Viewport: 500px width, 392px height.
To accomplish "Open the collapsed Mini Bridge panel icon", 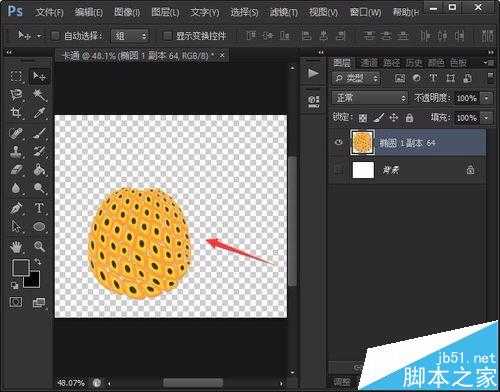I will point(313,101).
